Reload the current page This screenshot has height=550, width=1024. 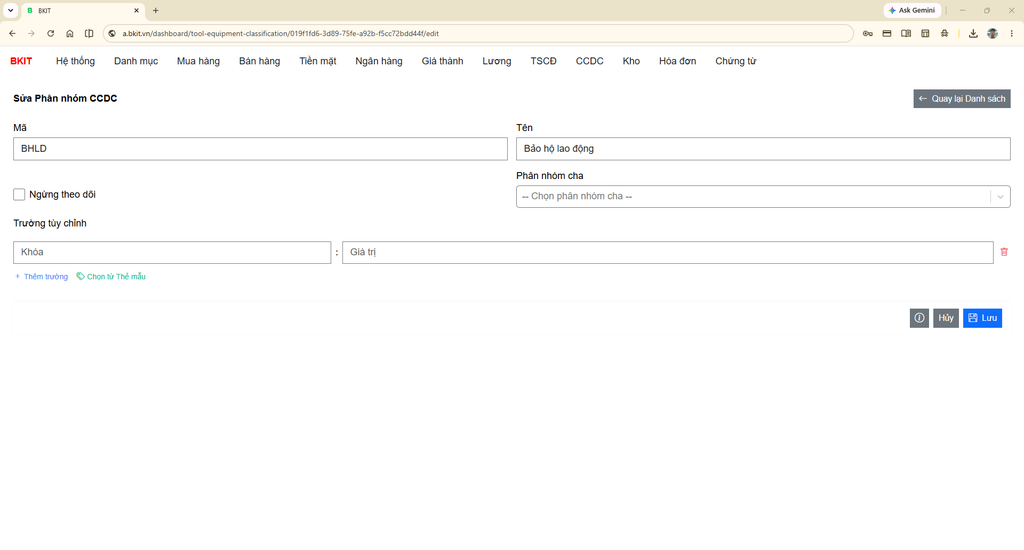pos(50,33)
